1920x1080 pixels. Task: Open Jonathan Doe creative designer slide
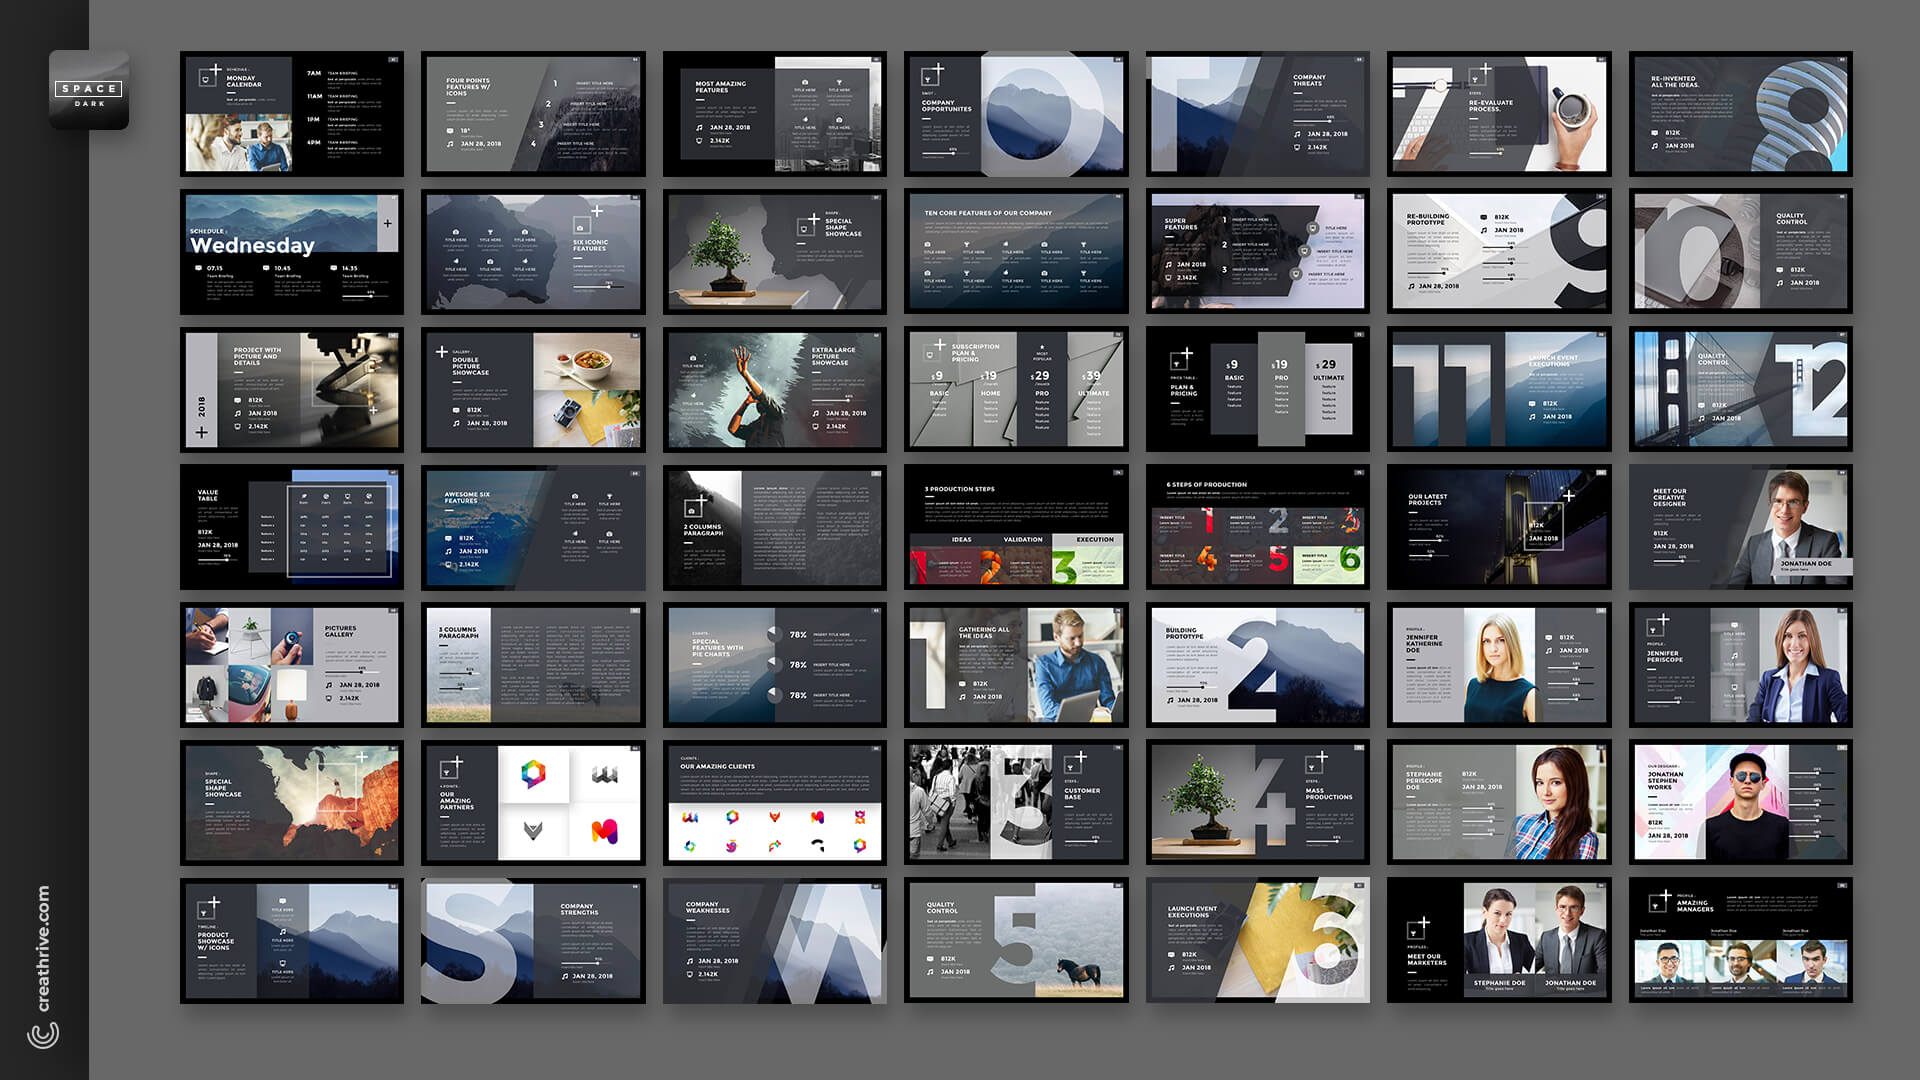(1740, 527)
